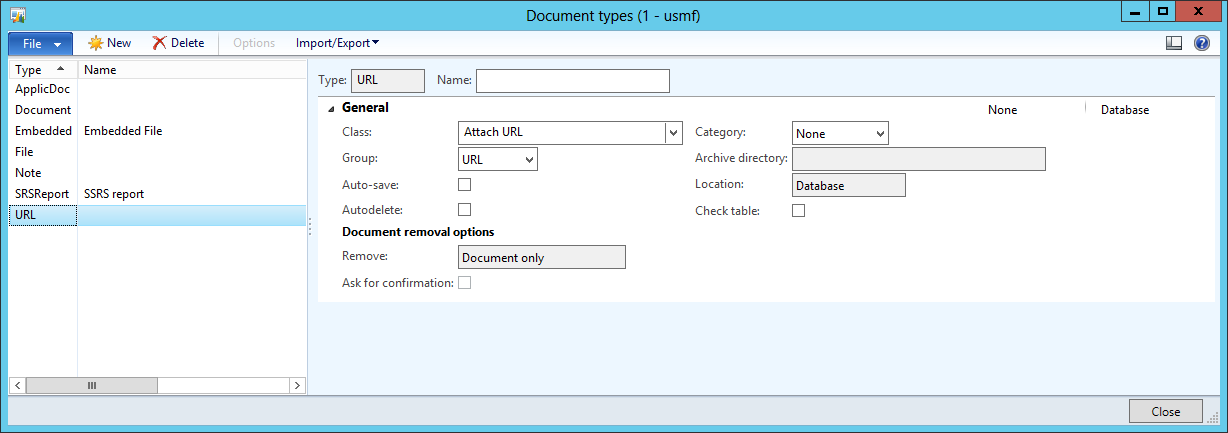
Task: Expand the Group dropdown set to URL
Action: pos(529,159)
